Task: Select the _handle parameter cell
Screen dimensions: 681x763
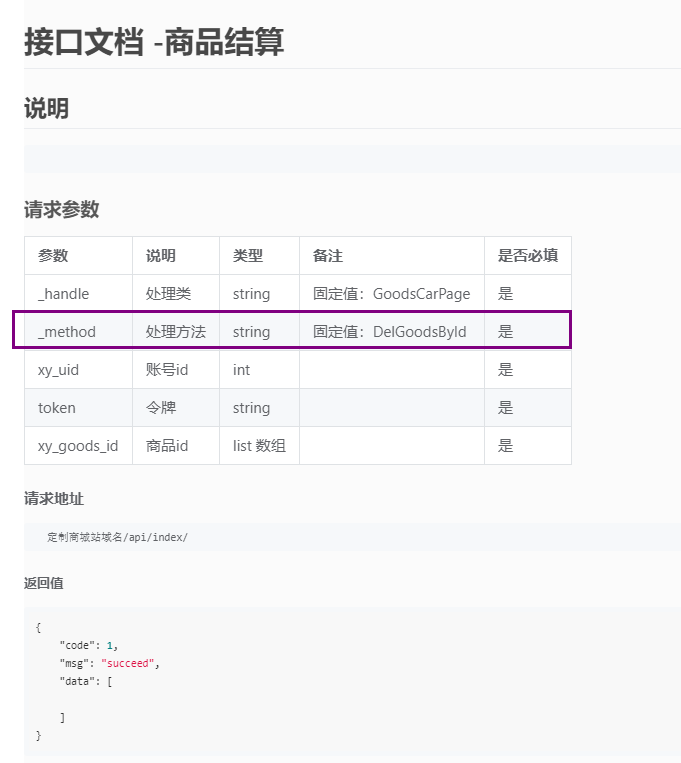Action: click(64, 294)
